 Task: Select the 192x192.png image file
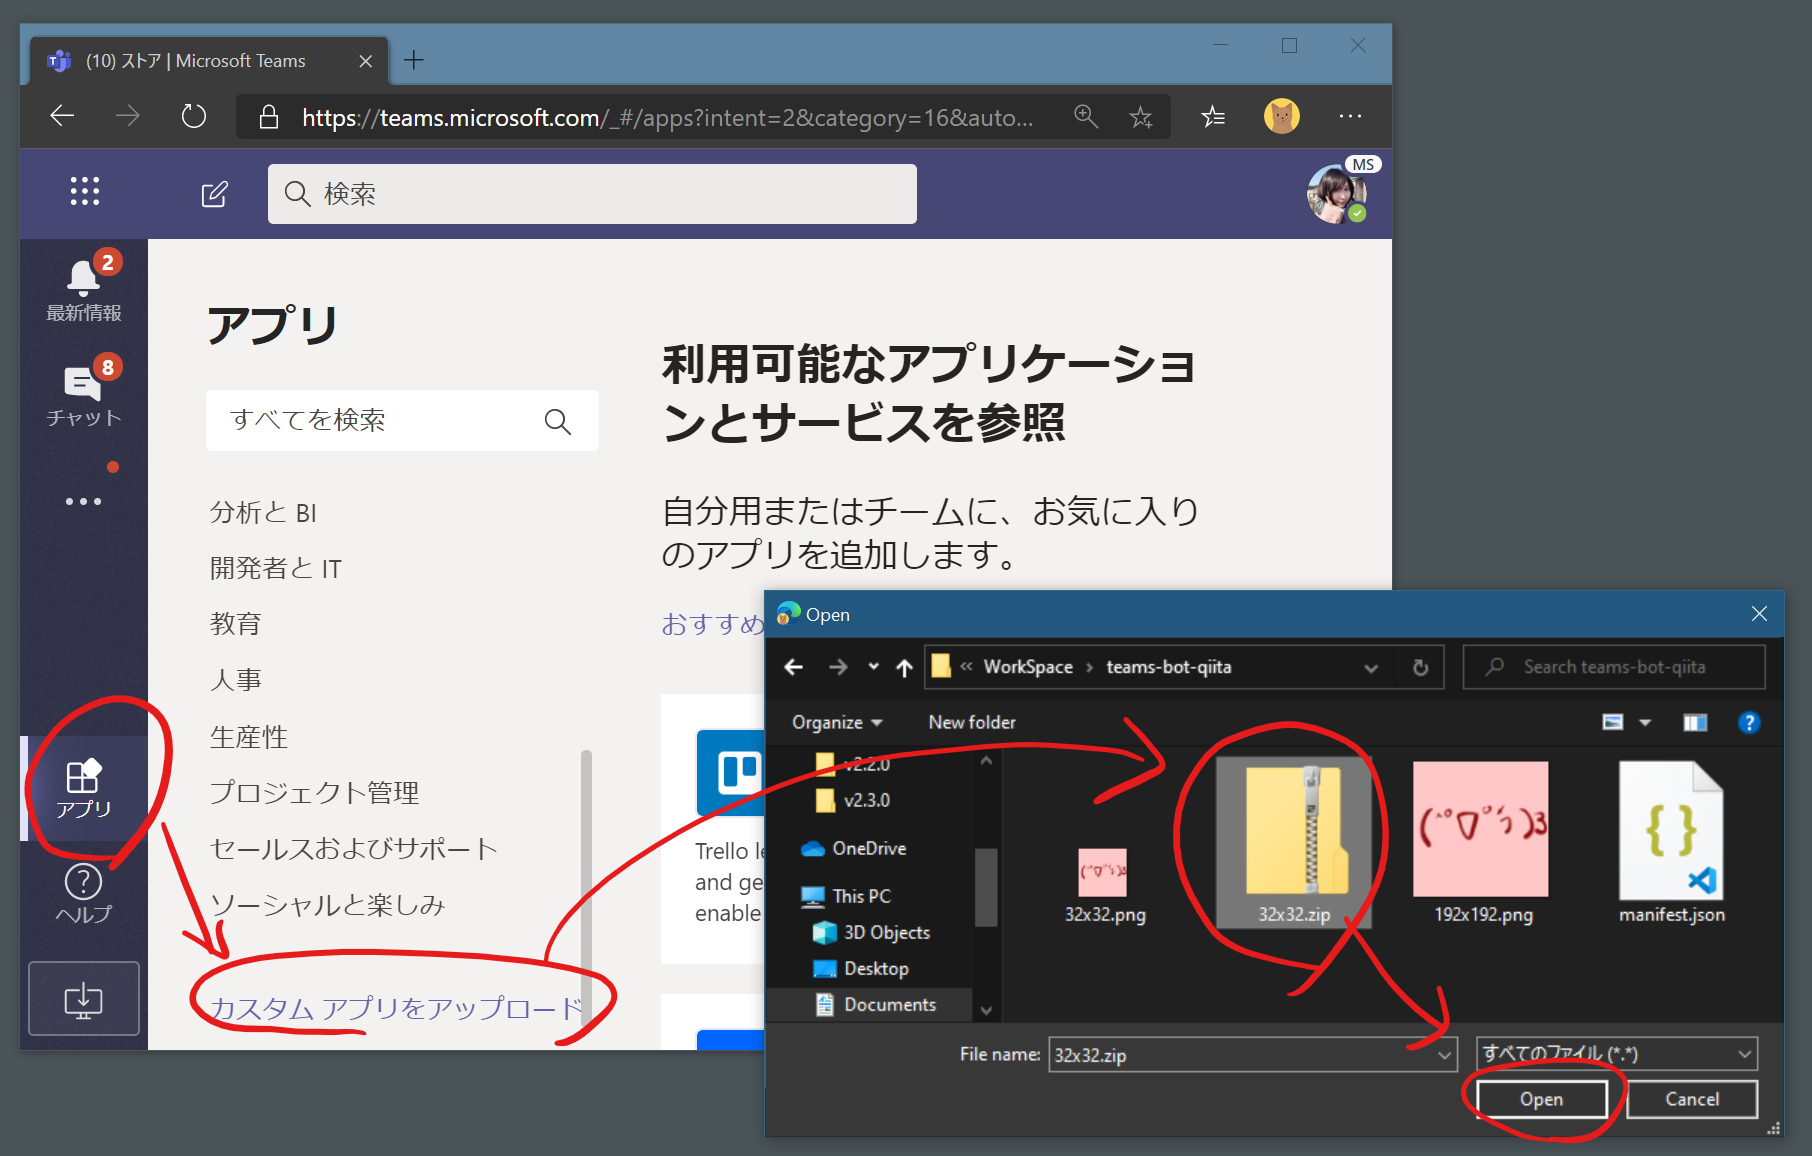[1482, 843]
